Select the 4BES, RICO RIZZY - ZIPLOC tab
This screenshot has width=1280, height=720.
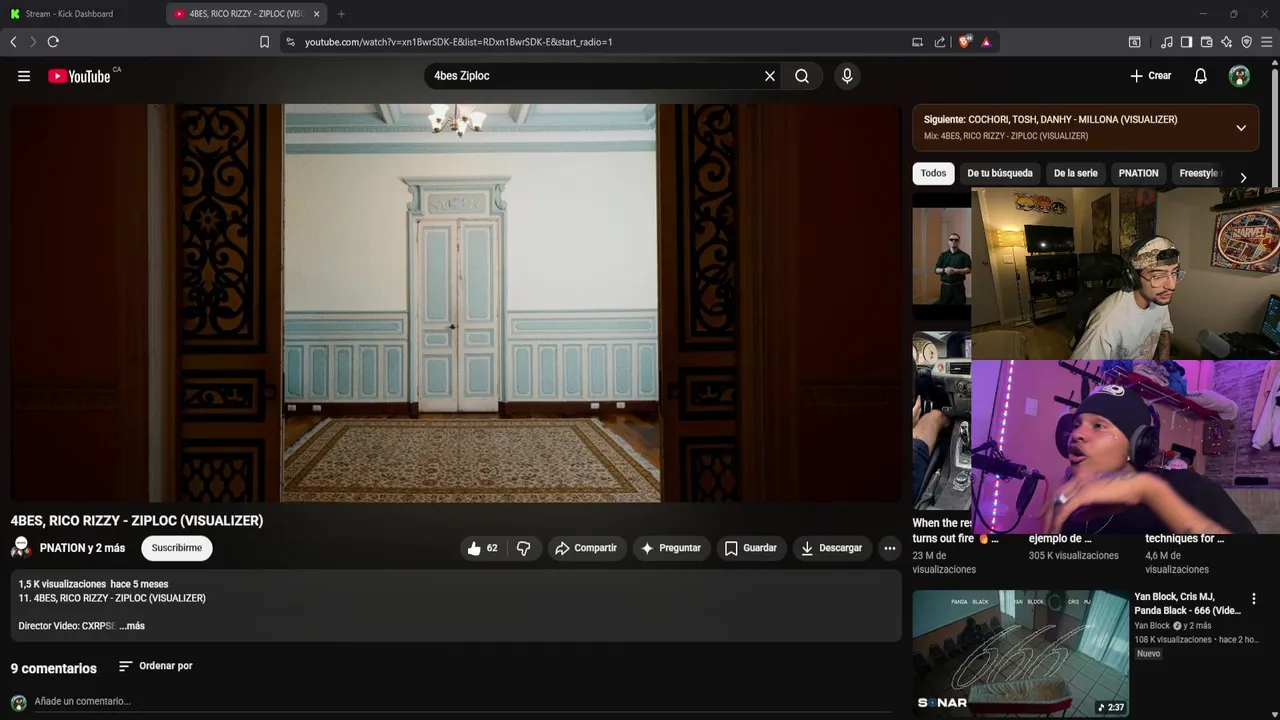pos(247,14)
